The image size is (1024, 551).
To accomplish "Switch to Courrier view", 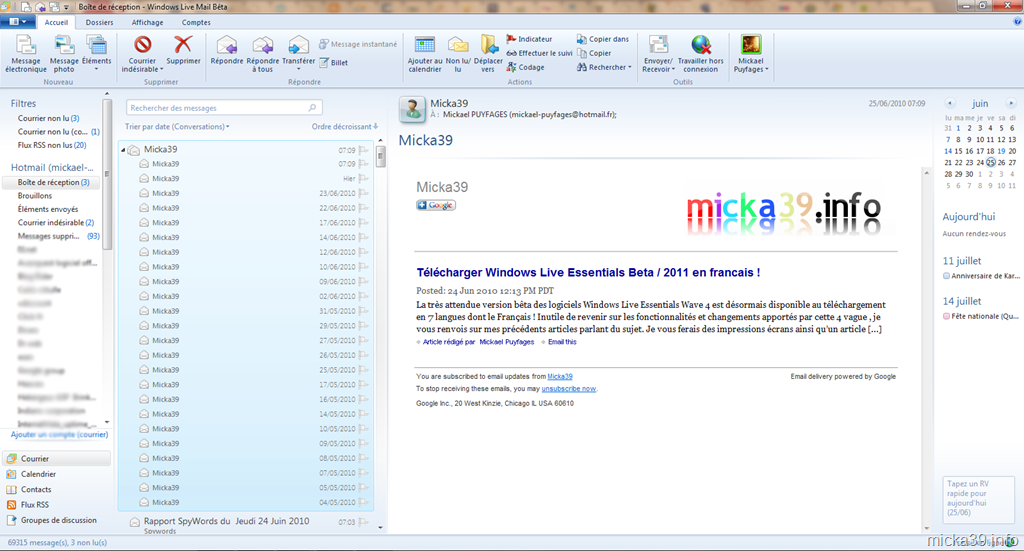I will tap(57, 459).
